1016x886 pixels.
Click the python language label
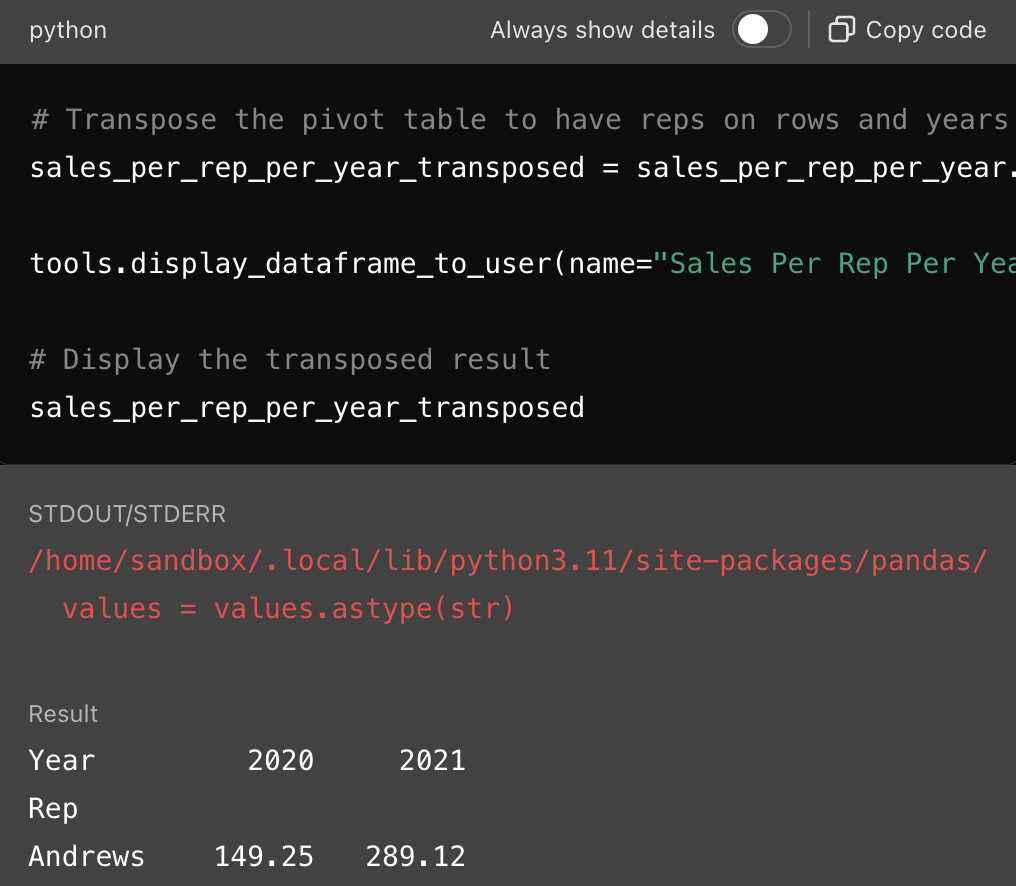[68, 30]
